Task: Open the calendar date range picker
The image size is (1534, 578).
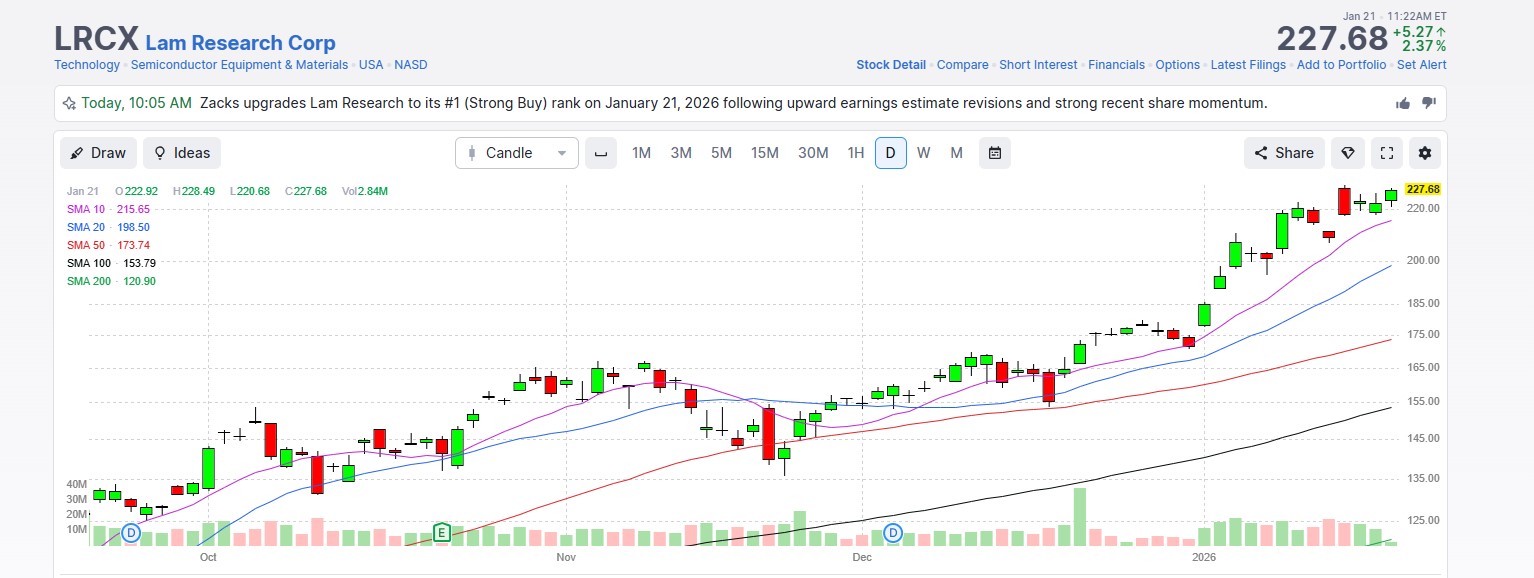Action: (995, 153)
